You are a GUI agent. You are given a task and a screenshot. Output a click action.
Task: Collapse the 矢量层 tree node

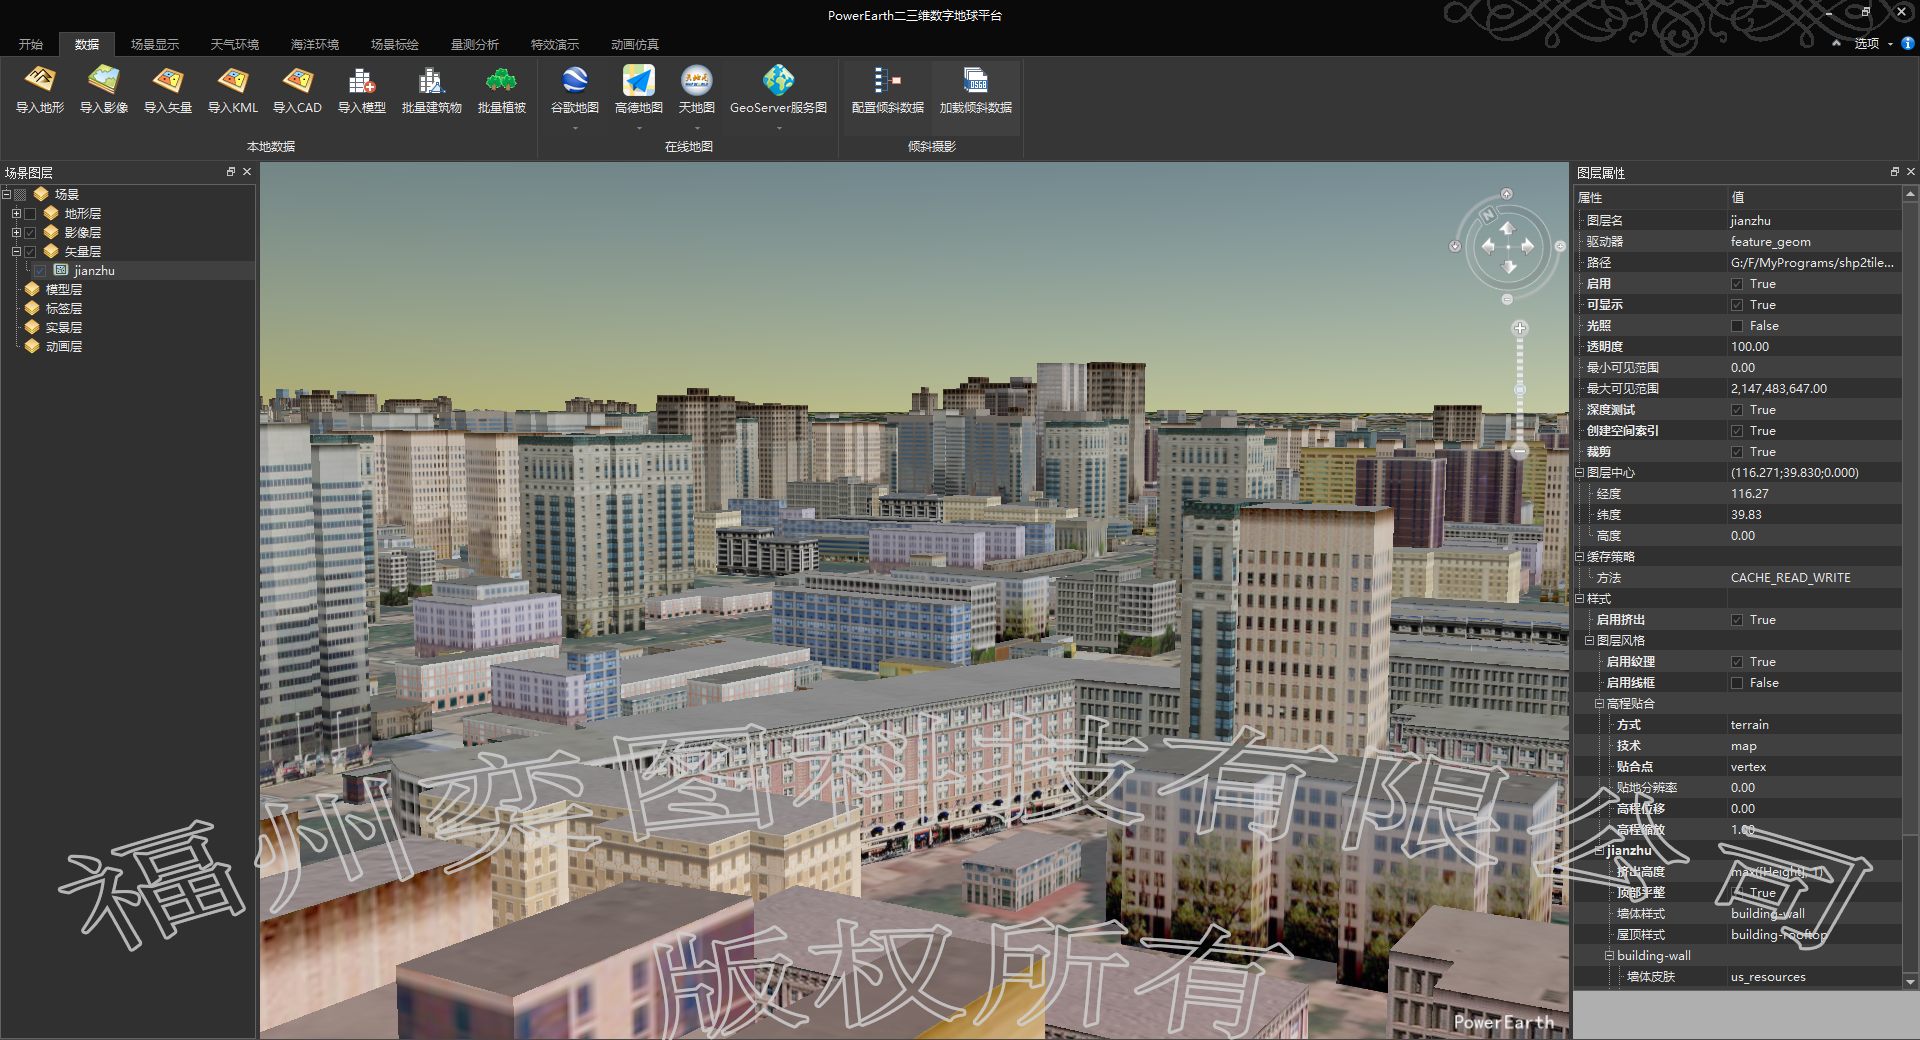tap(16, 252)
